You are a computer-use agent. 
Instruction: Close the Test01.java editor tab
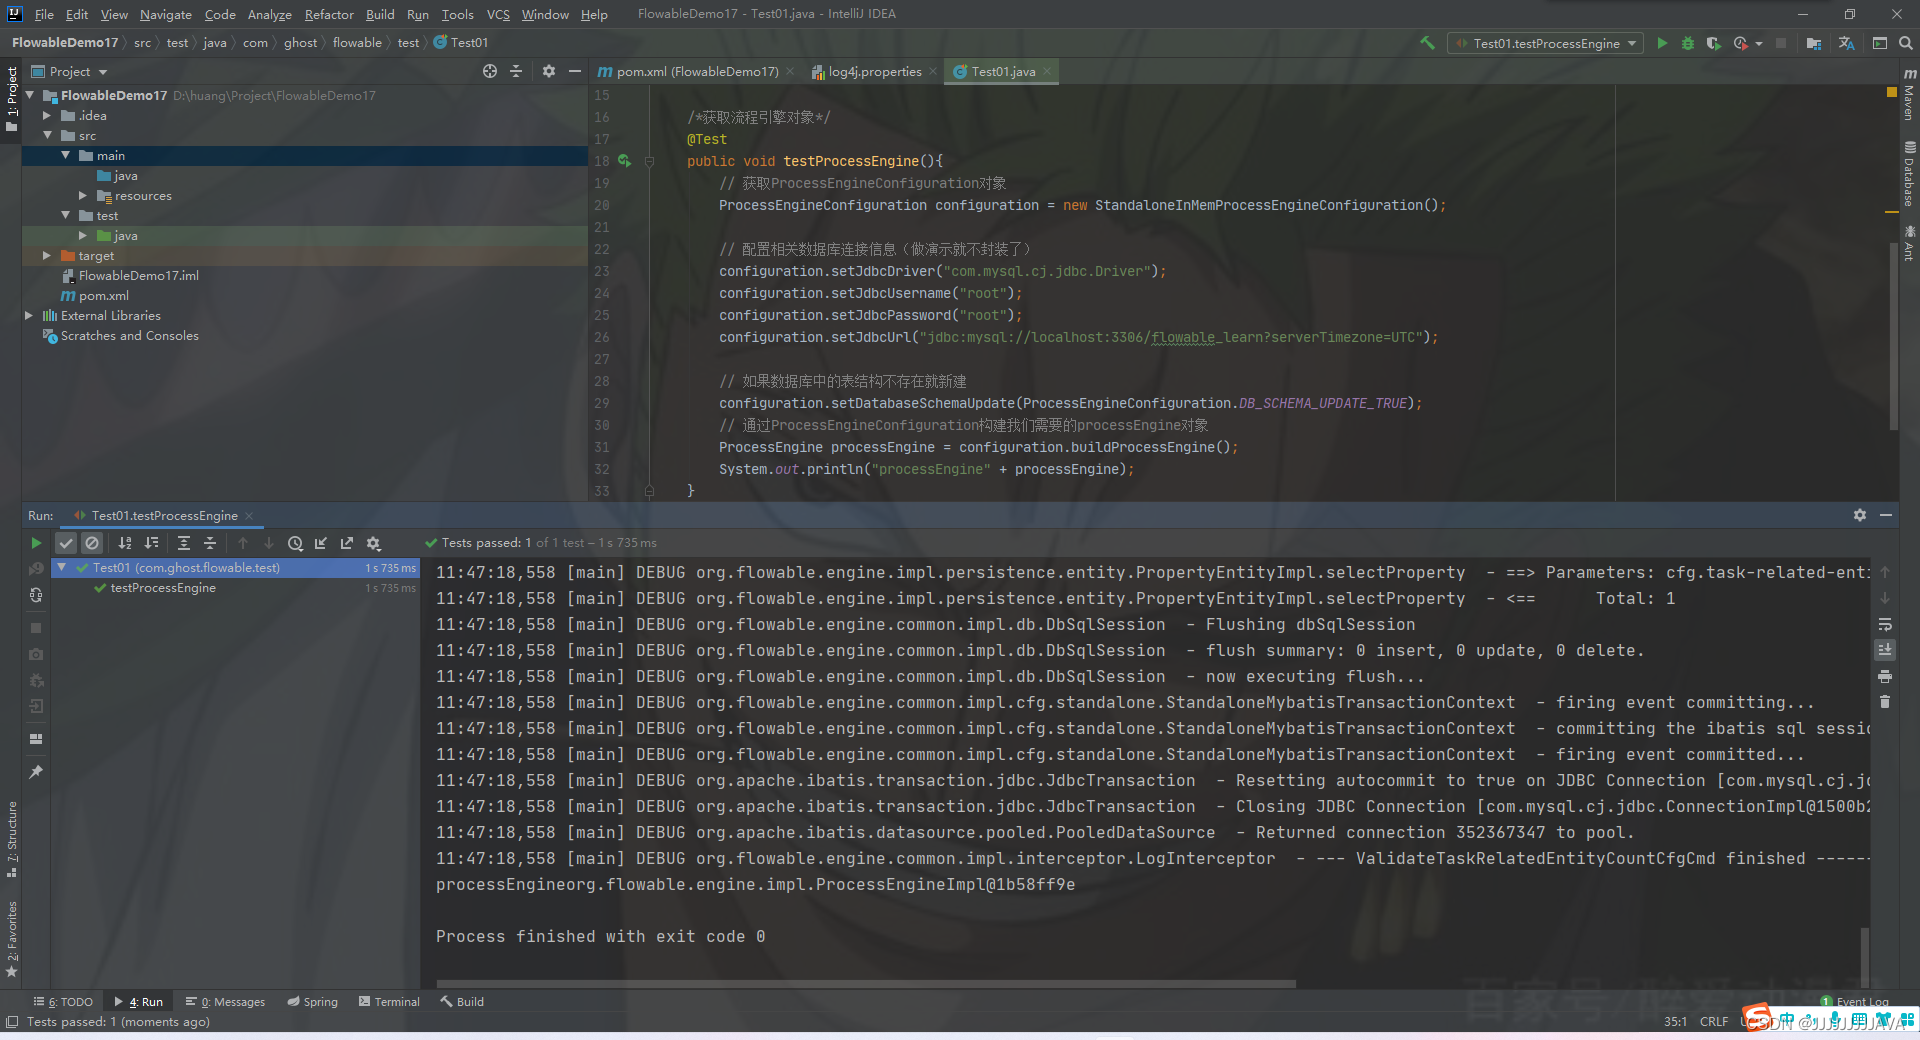point(1047,71)
